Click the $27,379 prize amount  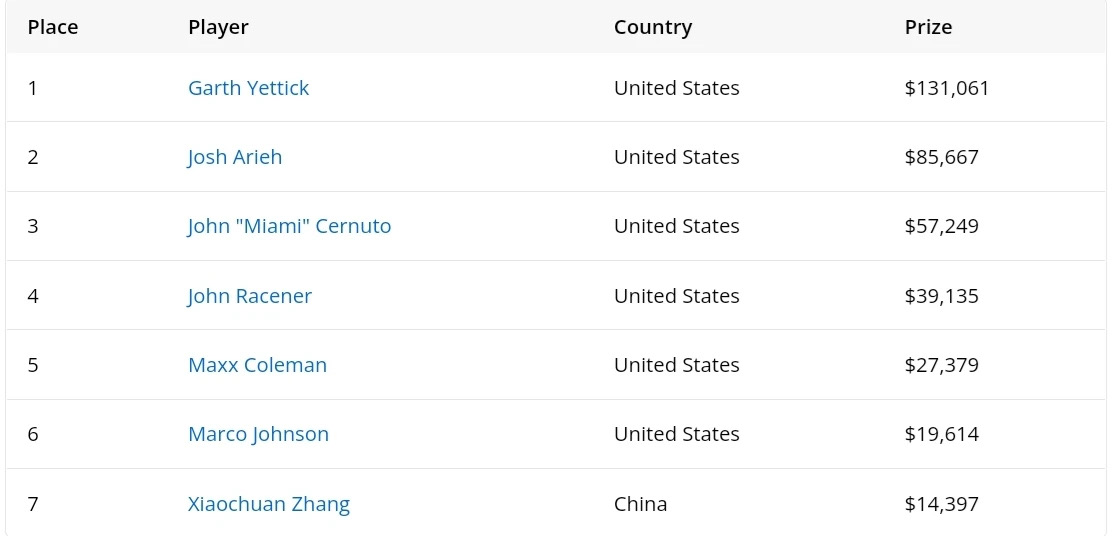coord(941,365)
